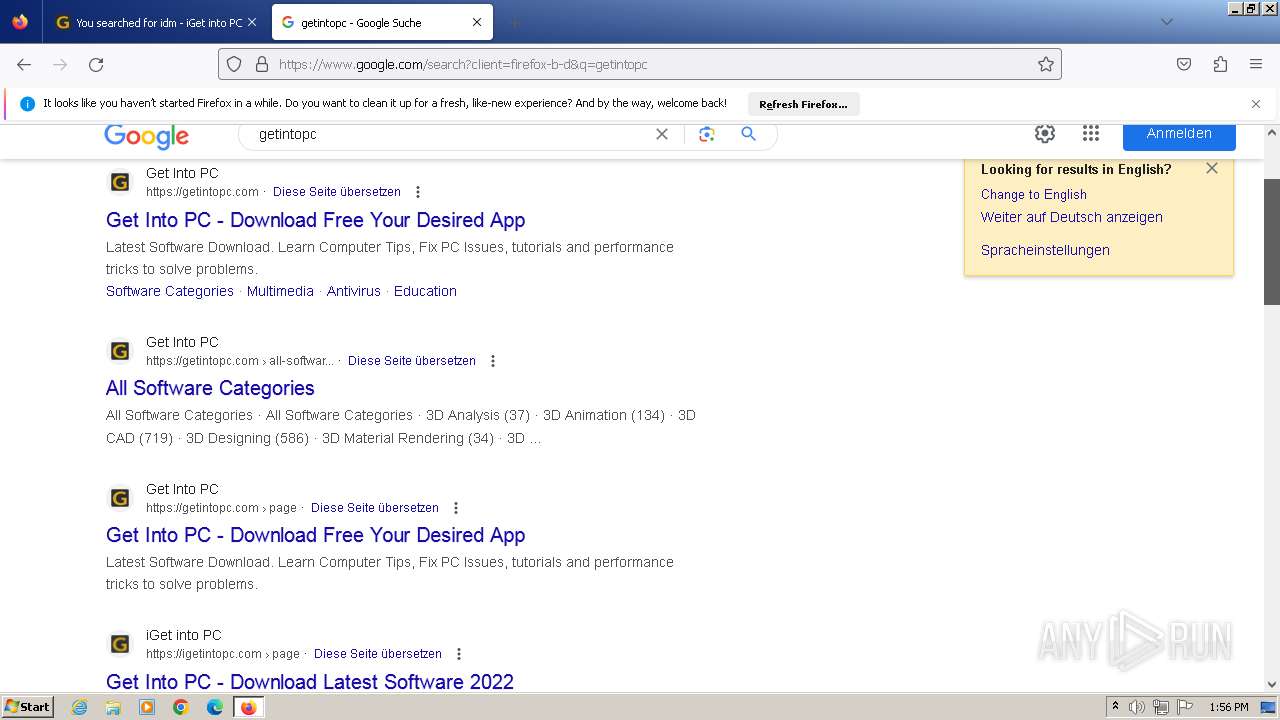
Task: Click the Refresh Firefox button
Action: coord(803,104)
